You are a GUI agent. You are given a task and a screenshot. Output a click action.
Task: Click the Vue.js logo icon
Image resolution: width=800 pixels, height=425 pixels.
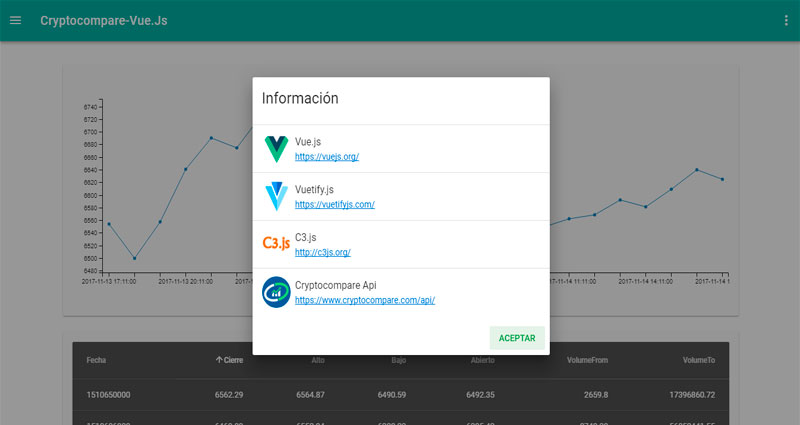pyautogui.click(x=277, y=149)
